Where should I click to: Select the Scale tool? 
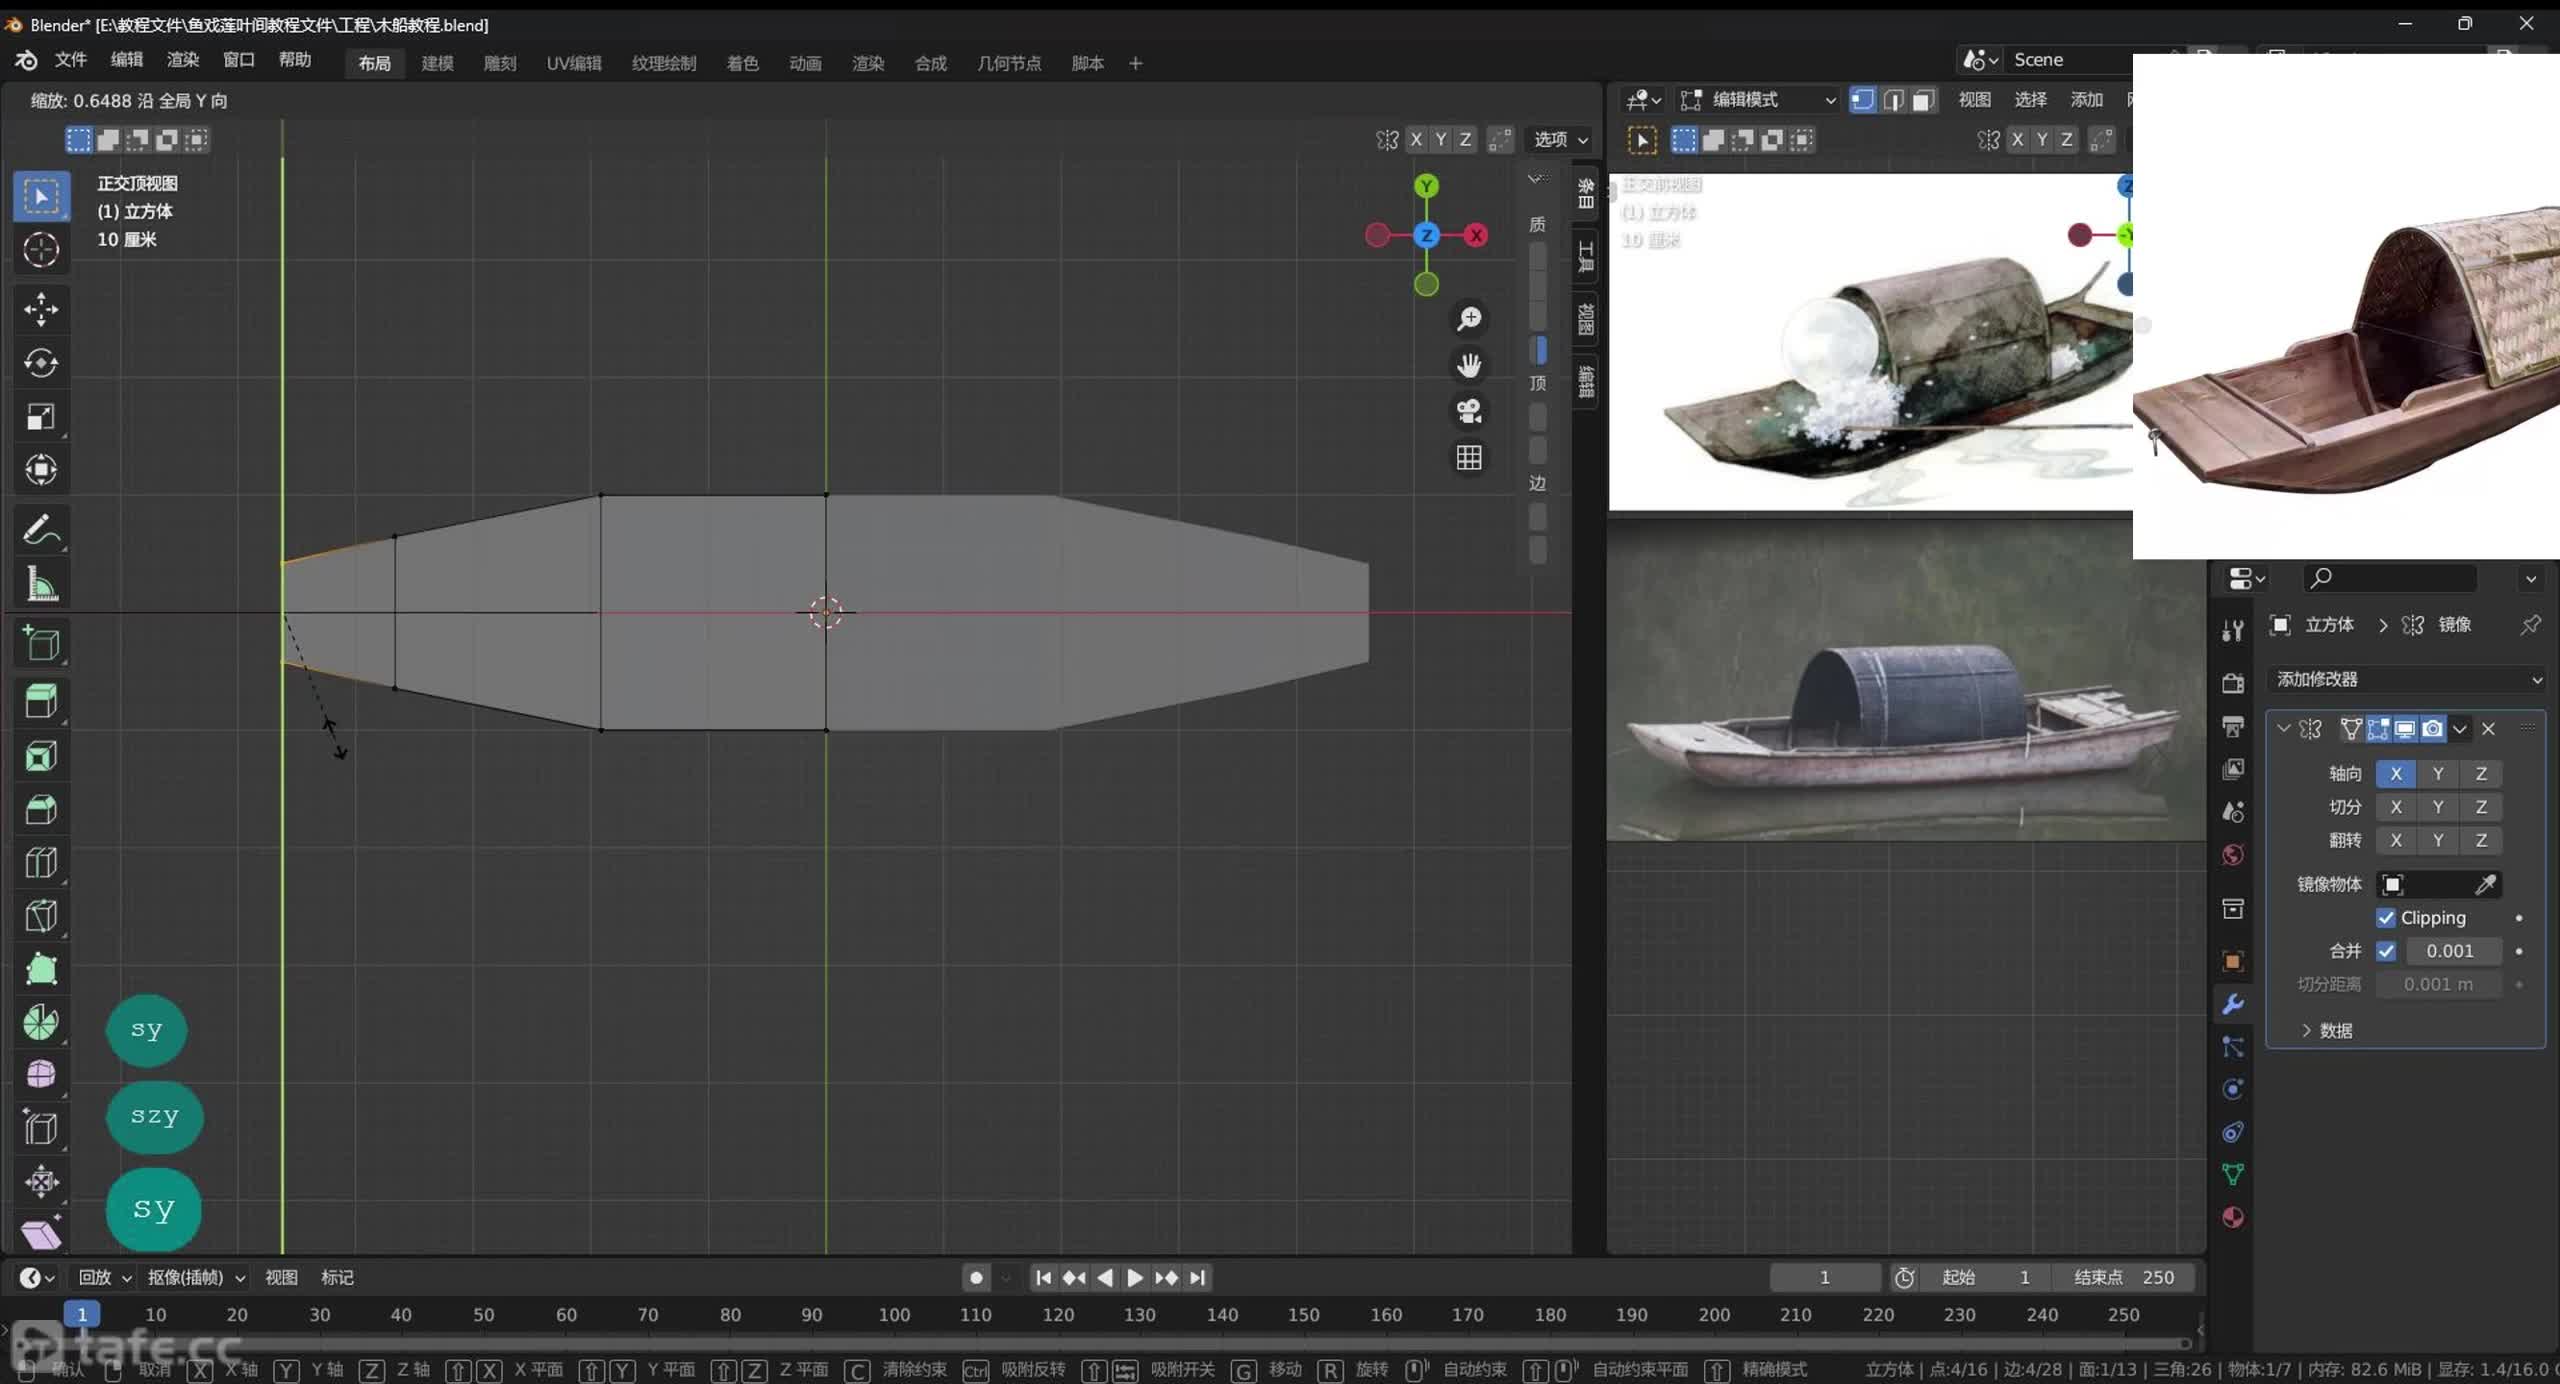[41, 416]
